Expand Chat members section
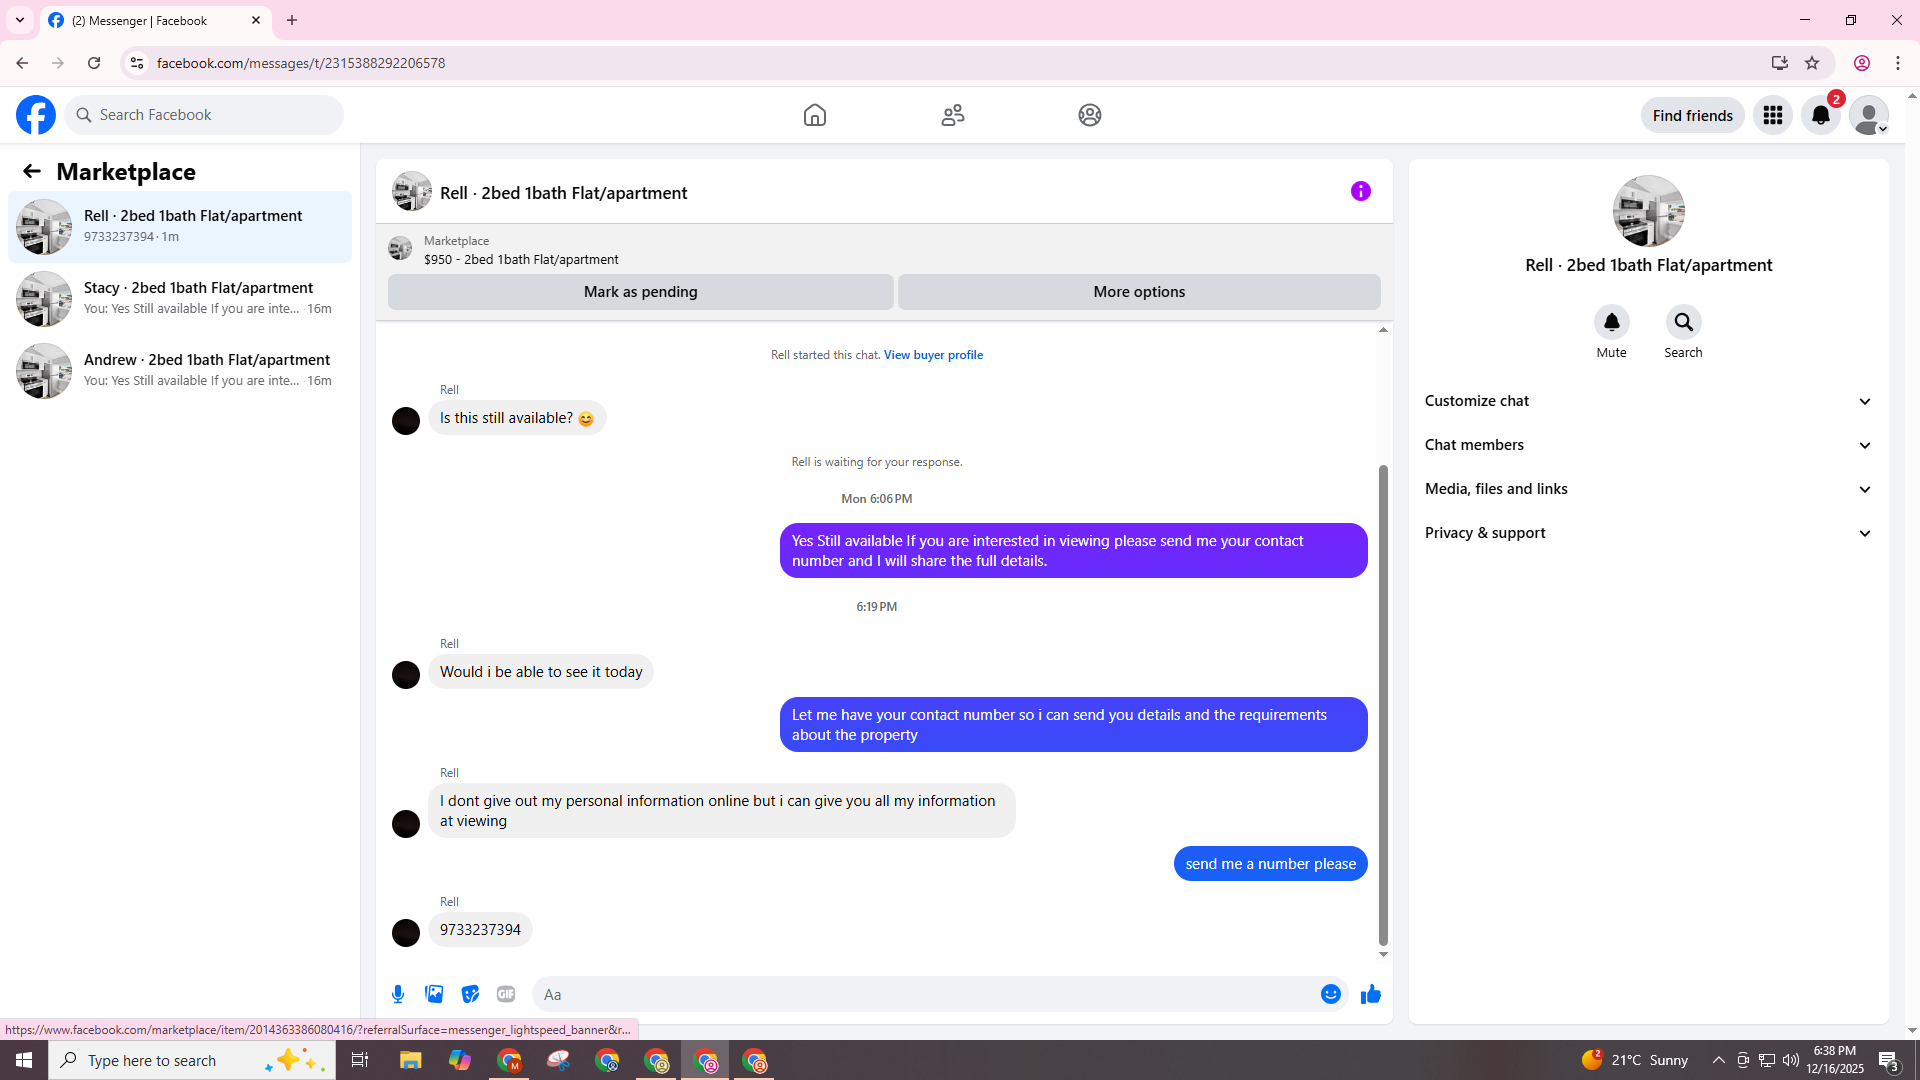Screen dimensions: 1920x1080 (x=1648, y=445)
